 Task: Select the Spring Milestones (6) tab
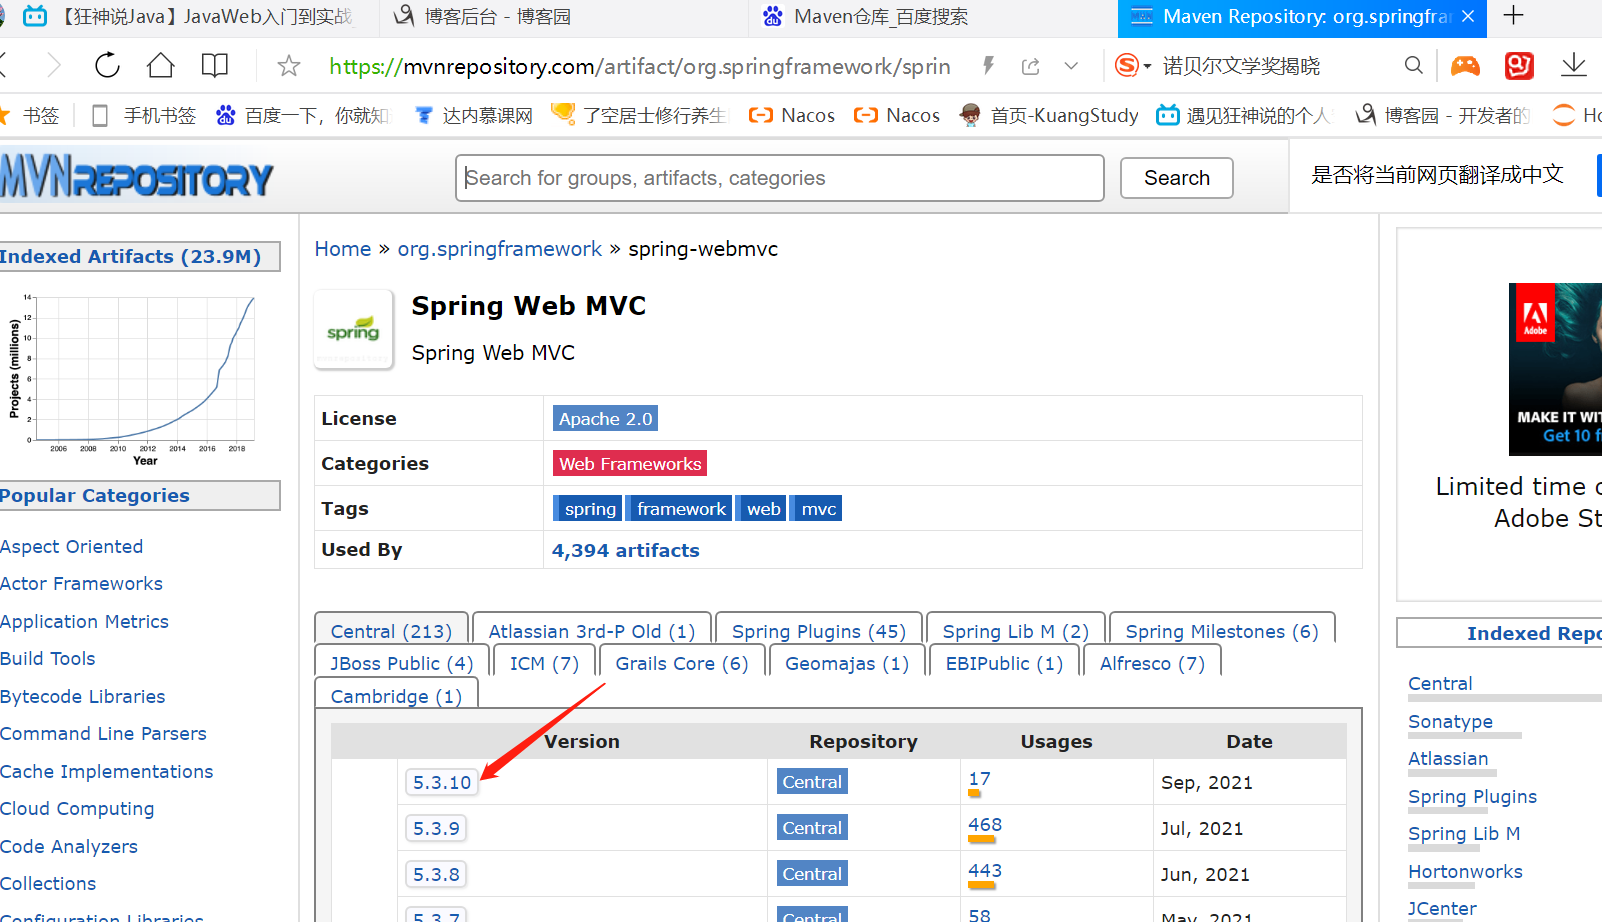(1222, 630)
